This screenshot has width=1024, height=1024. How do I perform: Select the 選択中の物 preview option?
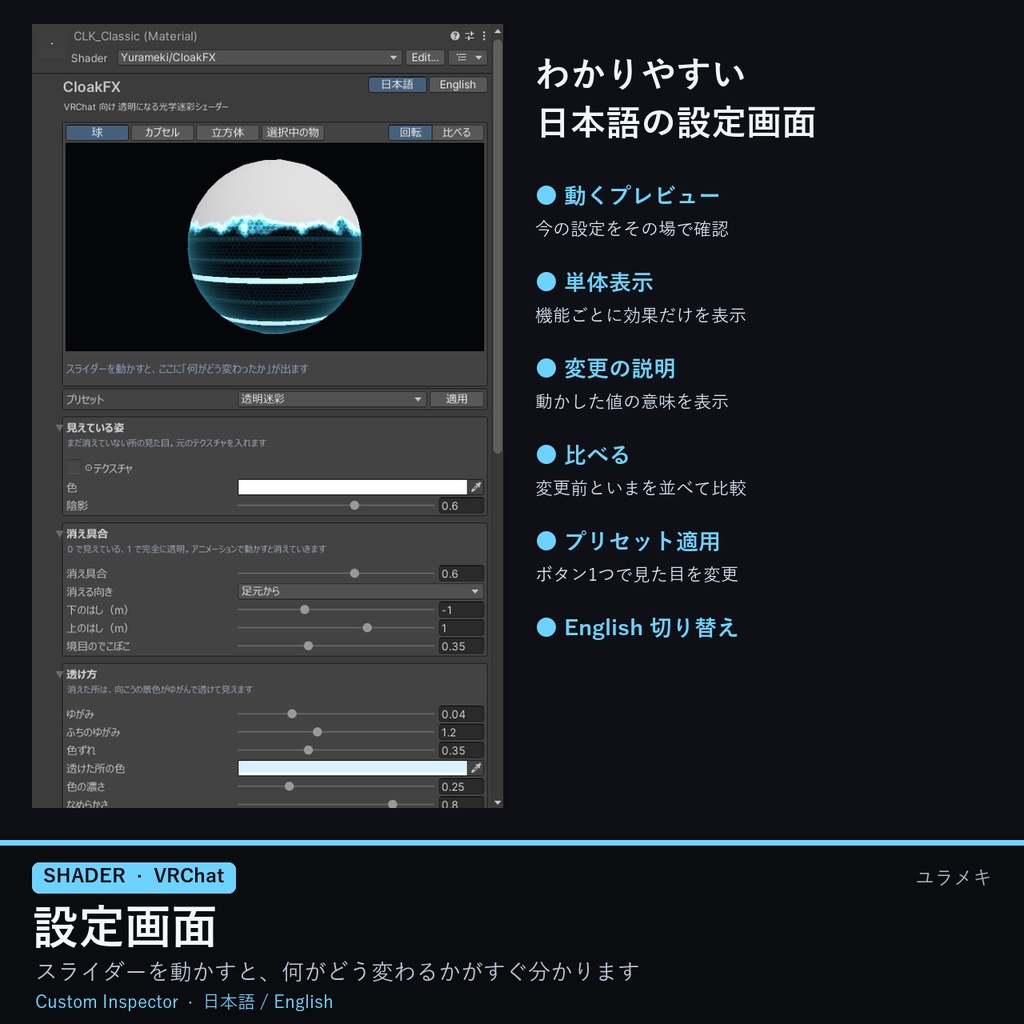pyautogui.click(x=293, y=133)
